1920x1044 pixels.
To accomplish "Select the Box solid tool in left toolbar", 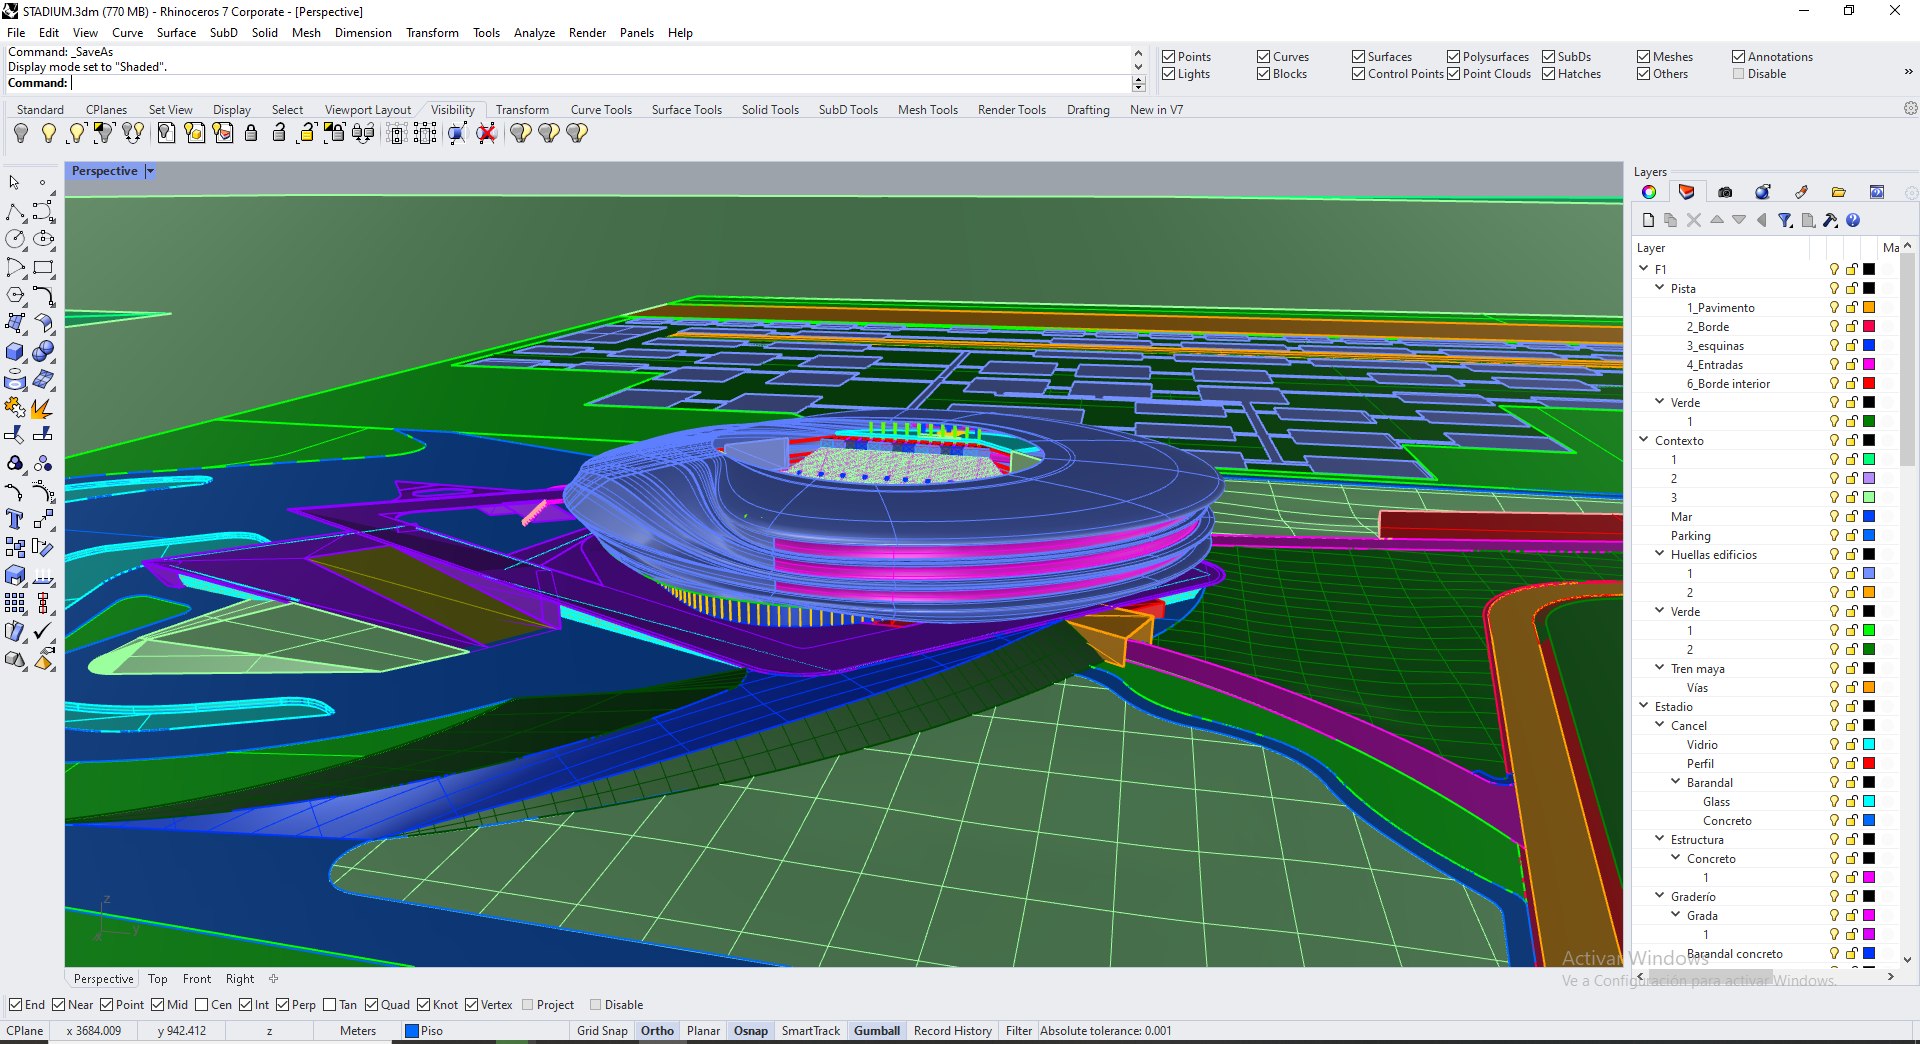I will point(15,352).
